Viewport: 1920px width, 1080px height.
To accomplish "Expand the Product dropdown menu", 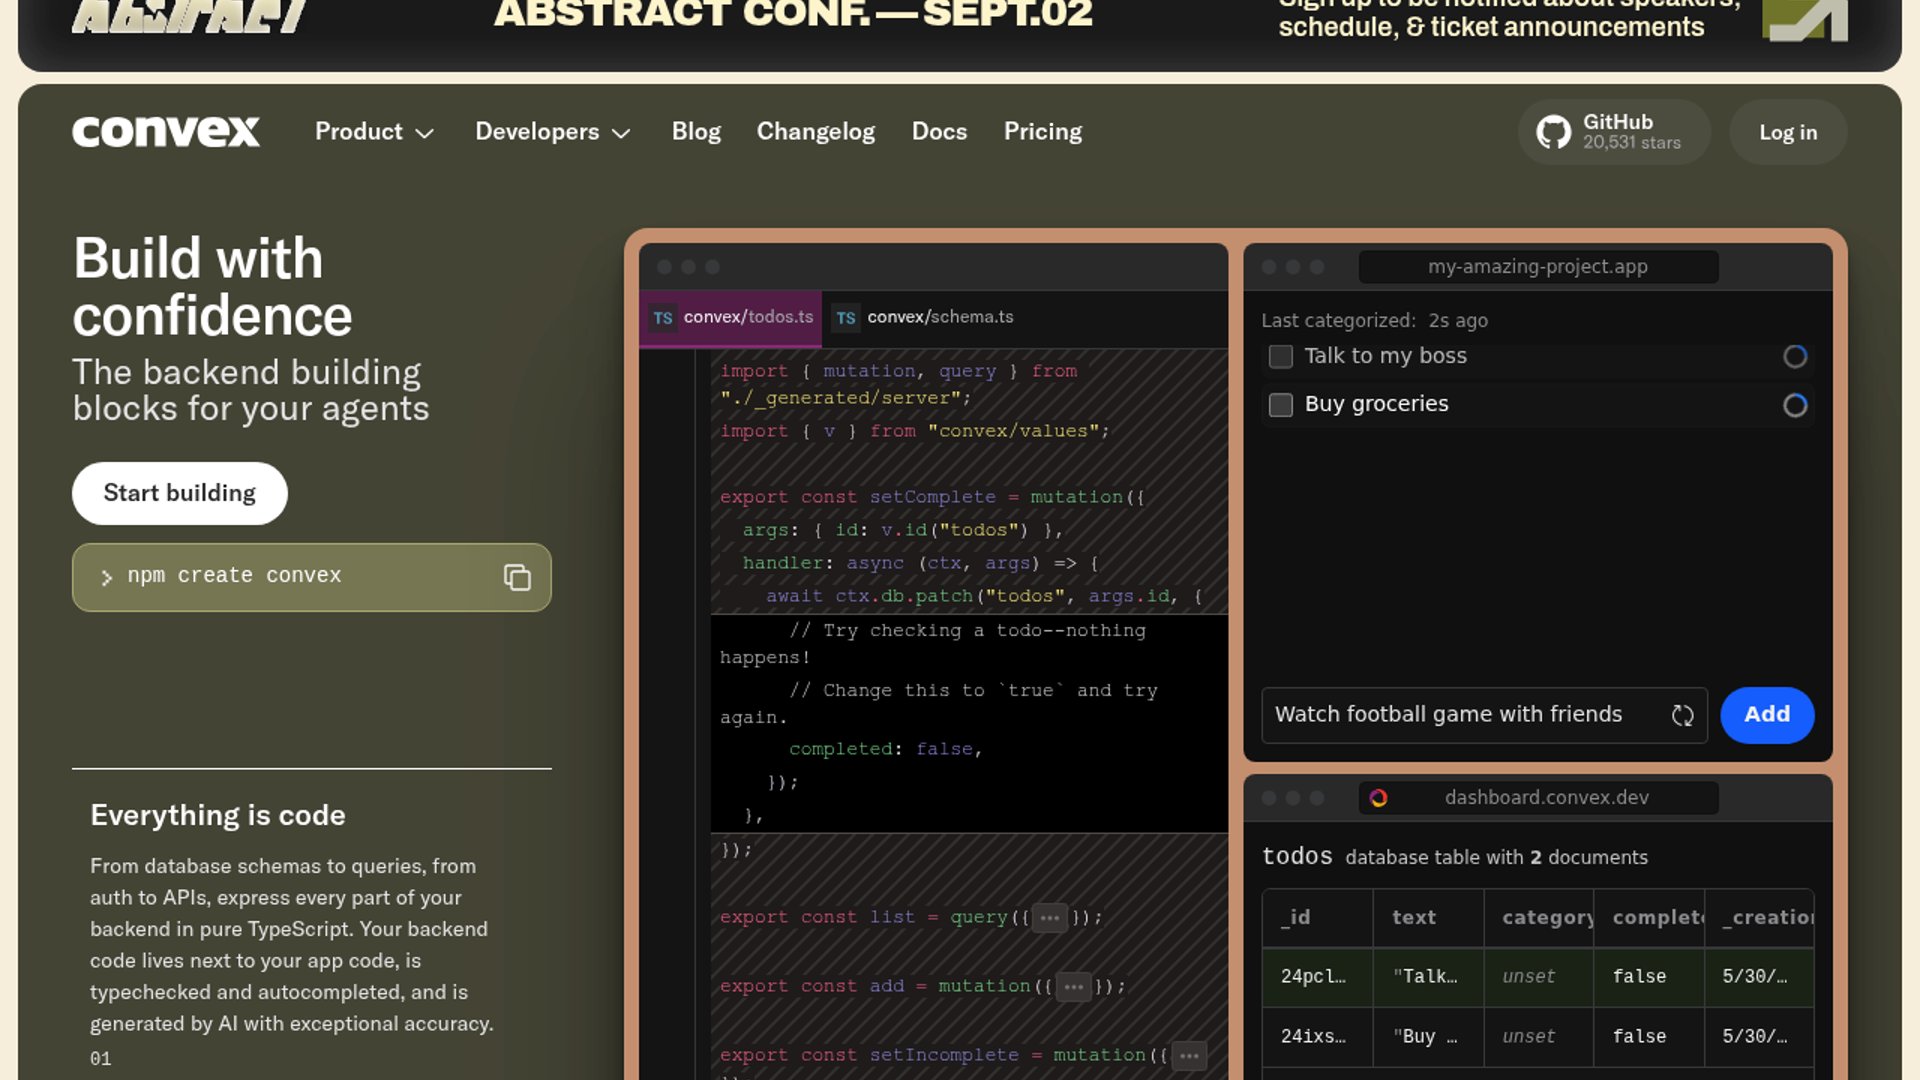I will (x=374, y=132).
